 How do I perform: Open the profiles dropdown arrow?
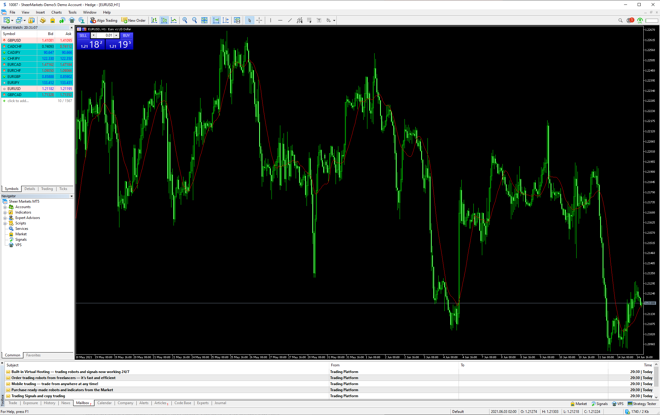25,20
